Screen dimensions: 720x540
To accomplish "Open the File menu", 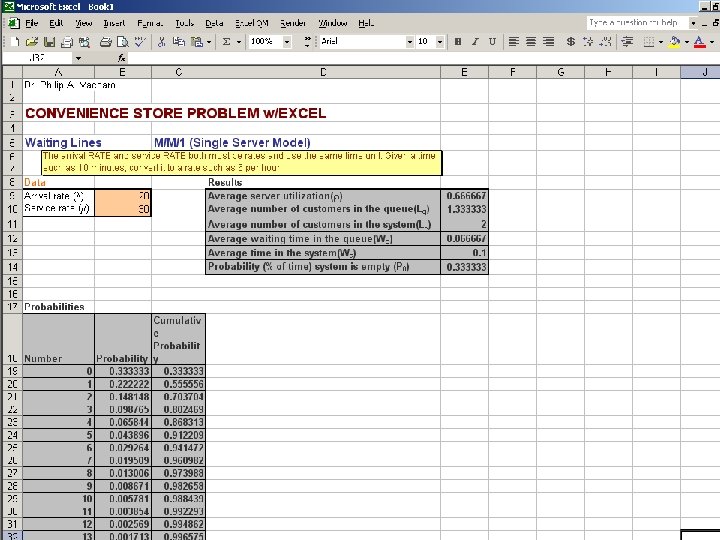I will 32,23.
